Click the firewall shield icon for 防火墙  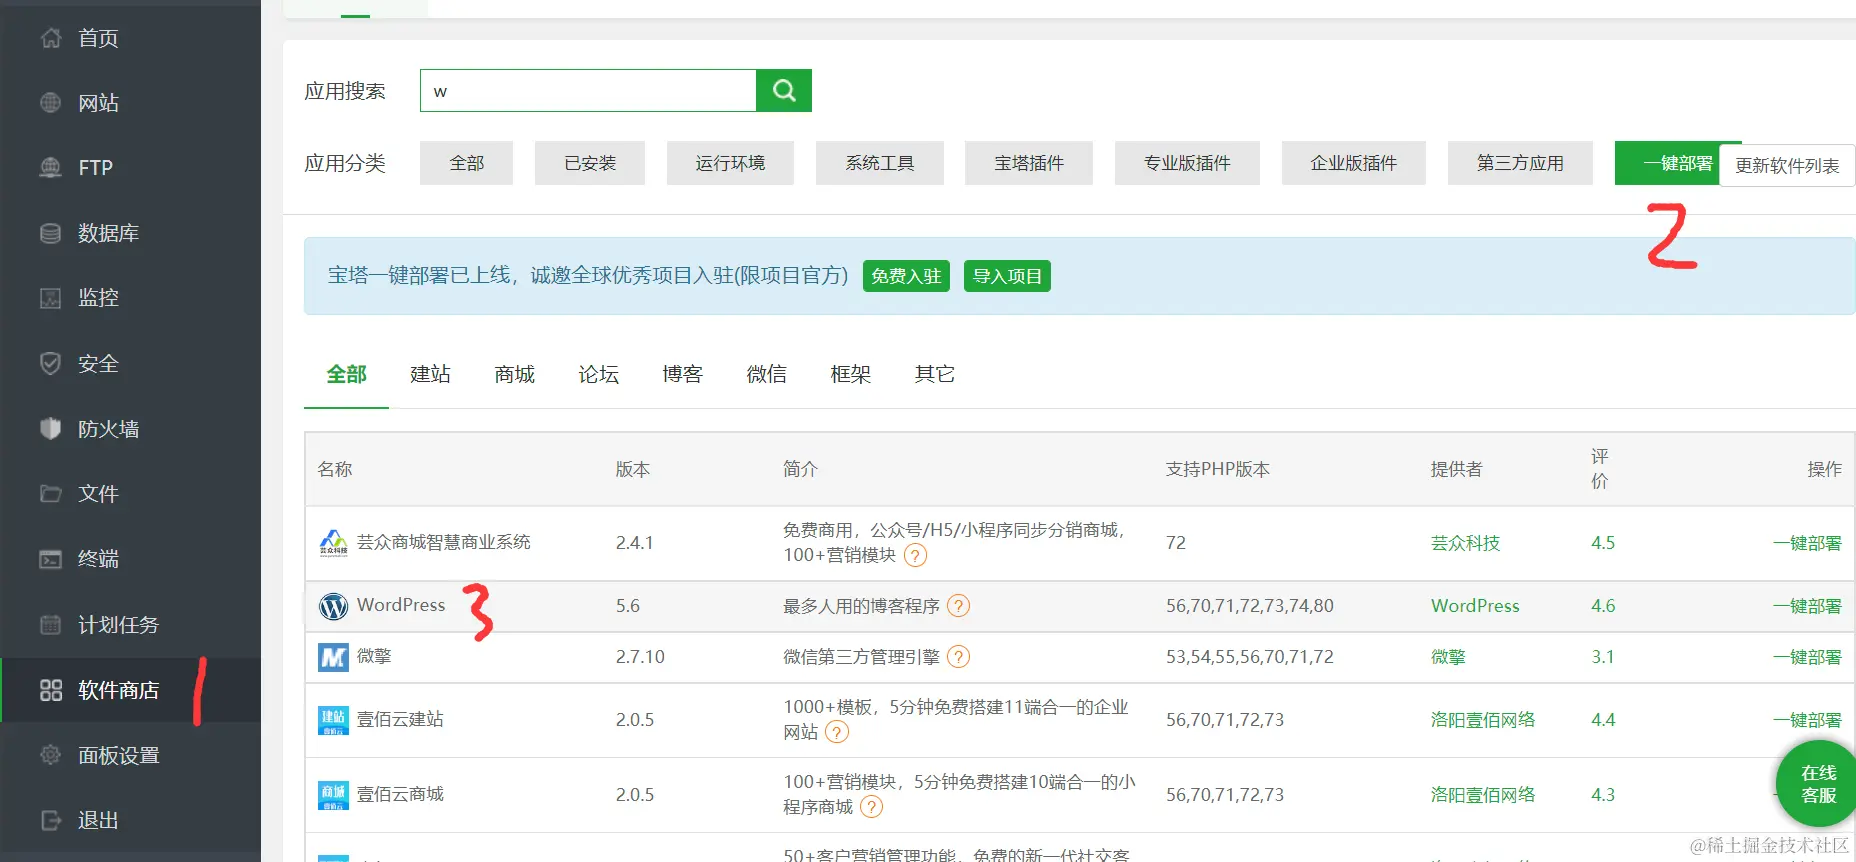pyautogui.click(x=51, y=428)
